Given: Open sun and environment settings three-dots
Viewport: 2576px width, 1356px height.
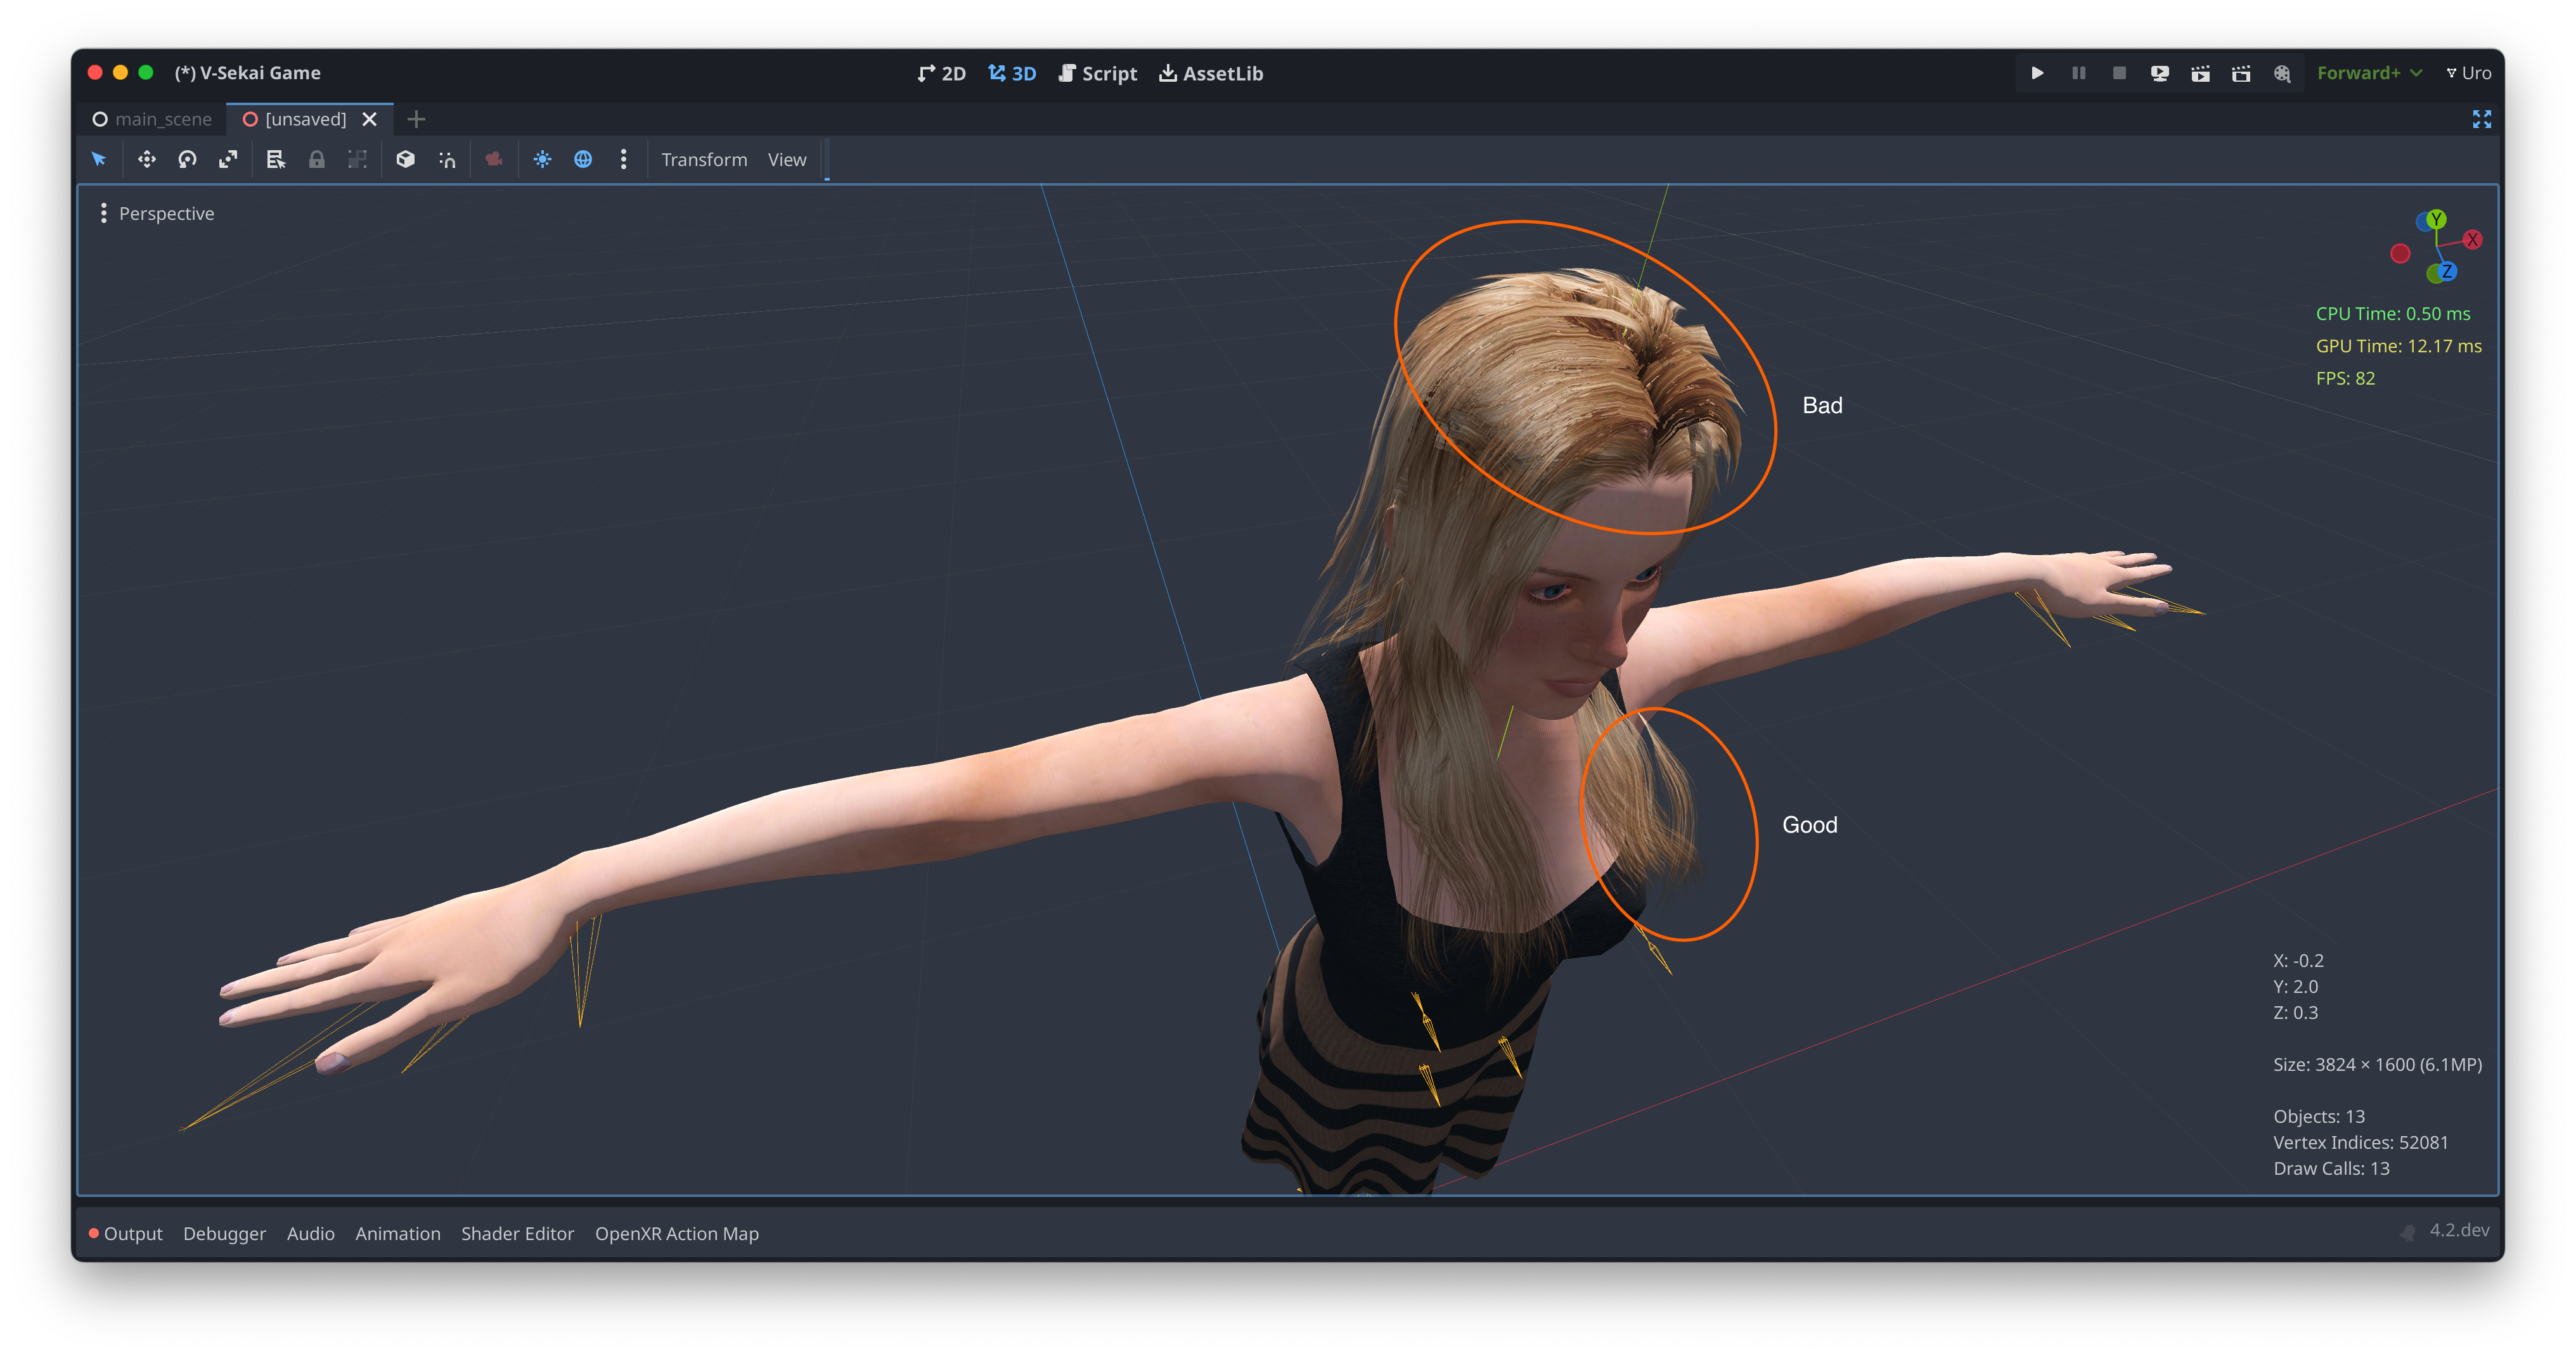Looking at the screenshot, I should (x=624, y=159).
